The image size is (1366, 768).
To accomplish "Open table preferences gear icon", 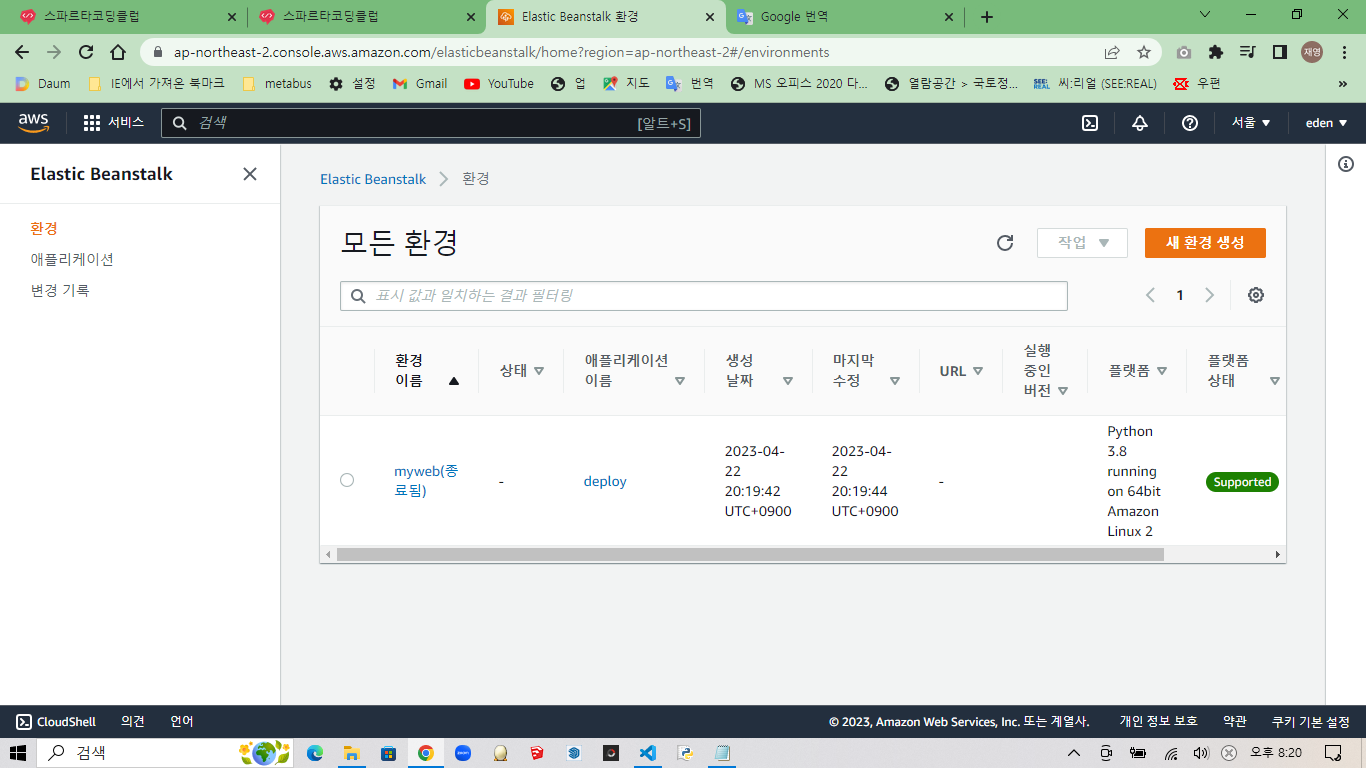I will (1256, 295).
